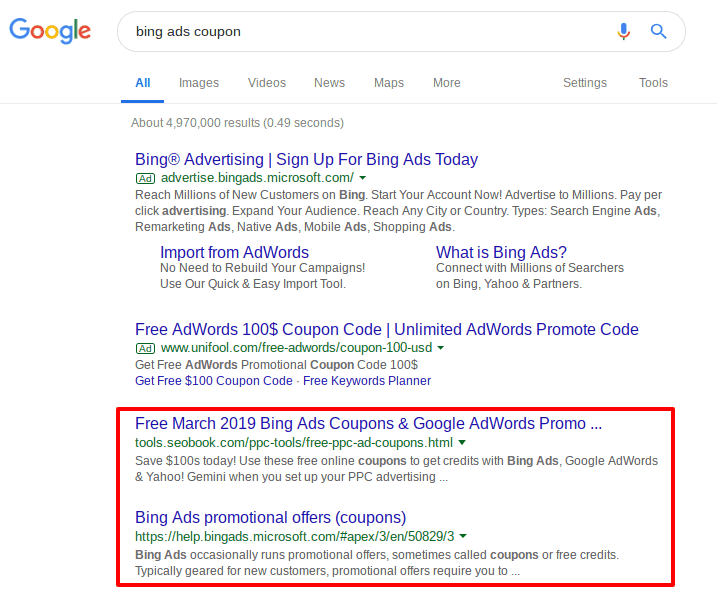Open the News tab
The width and height of the screenshot is (717, 590).
[329, 83]
